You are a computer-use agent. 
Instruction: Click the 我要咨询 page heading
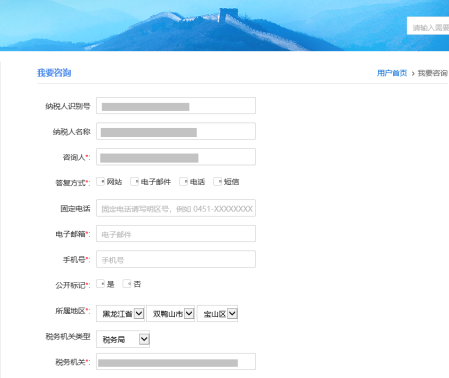click(x=54, y=73)
